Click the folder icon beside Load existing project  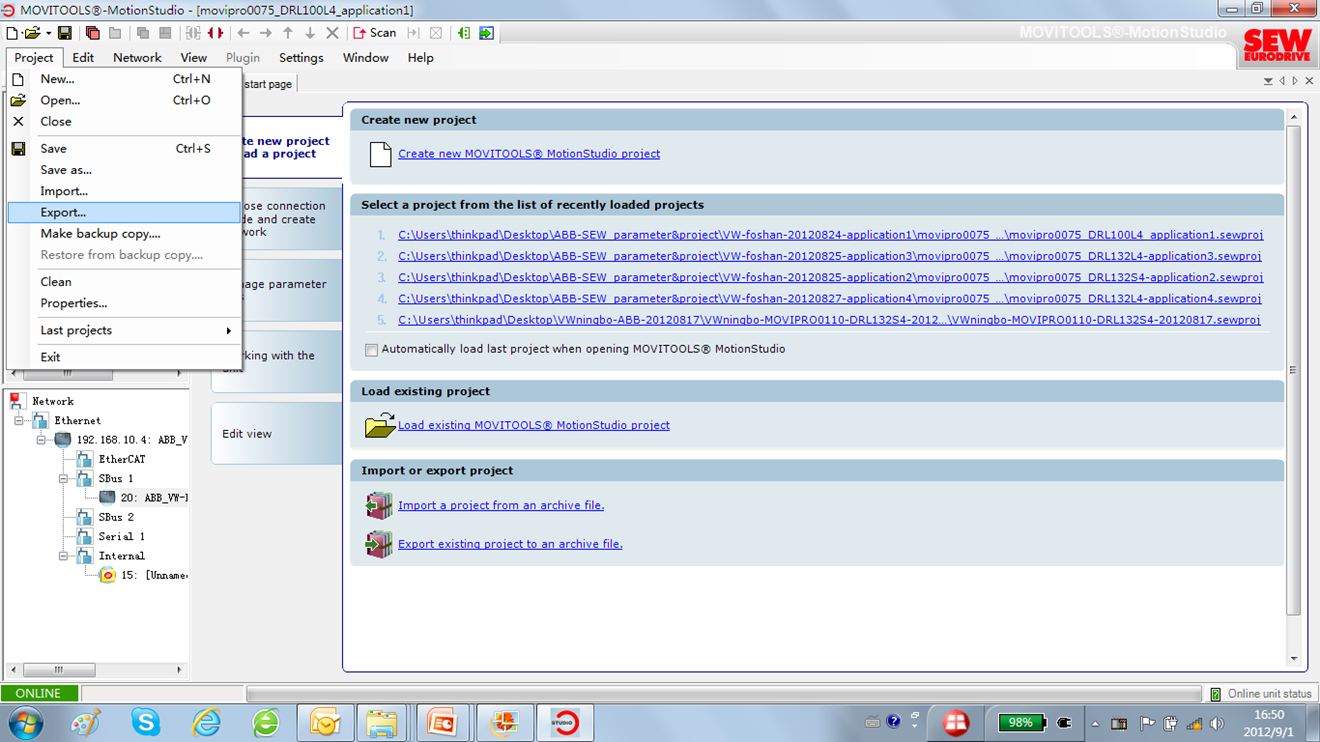point(380,426)
